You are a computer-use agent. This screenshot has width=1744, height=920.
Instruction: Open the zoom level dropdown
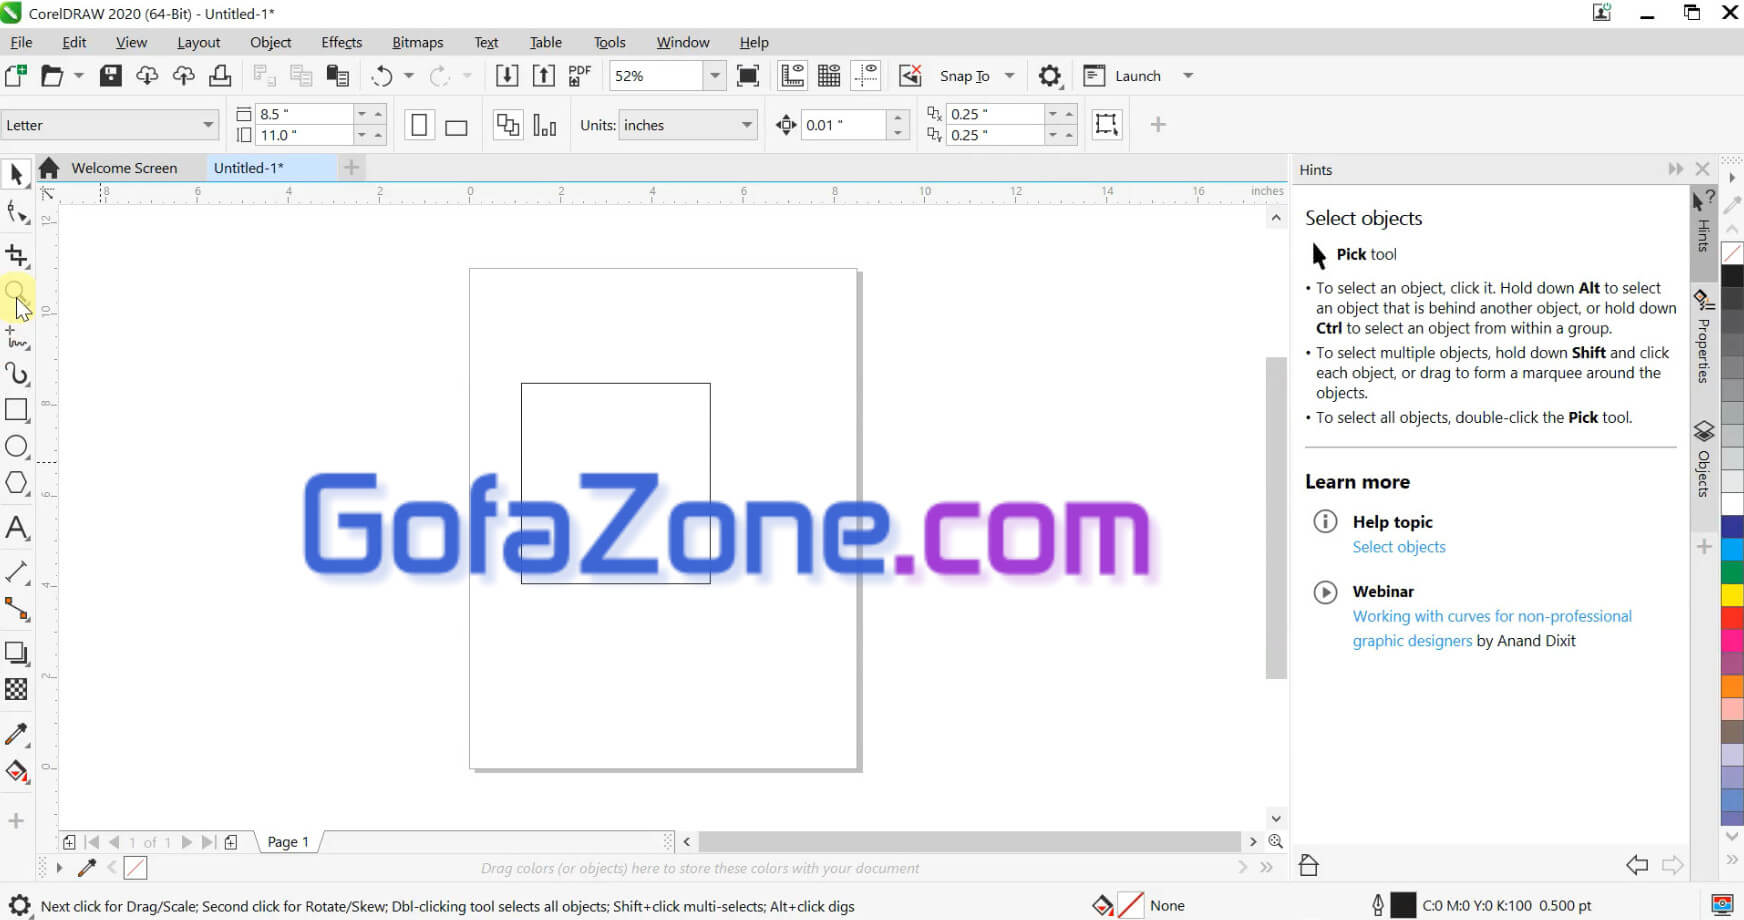coord(714,76)
